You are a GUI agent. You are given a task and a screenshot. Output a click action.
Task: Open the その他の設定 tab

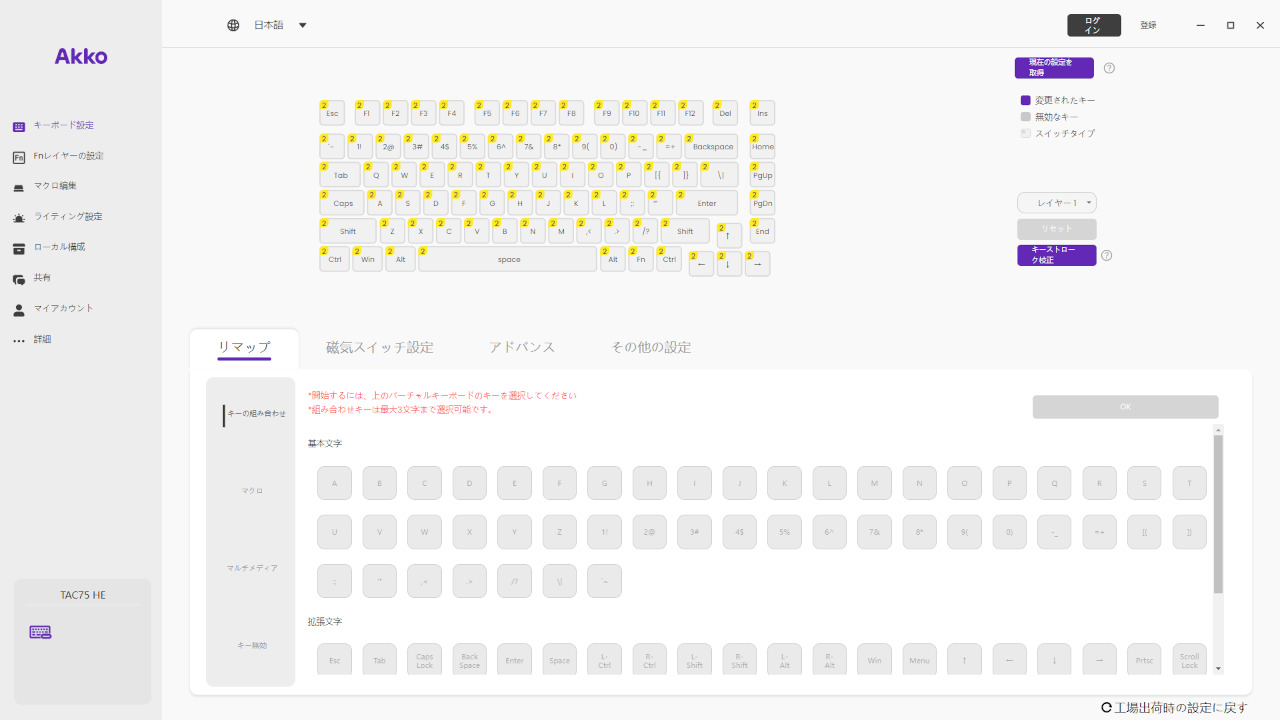(651, 348)
